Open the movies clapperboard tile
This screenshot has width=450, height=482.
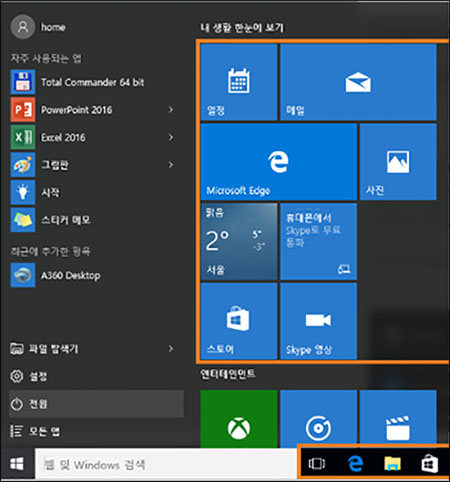point(398,419)
